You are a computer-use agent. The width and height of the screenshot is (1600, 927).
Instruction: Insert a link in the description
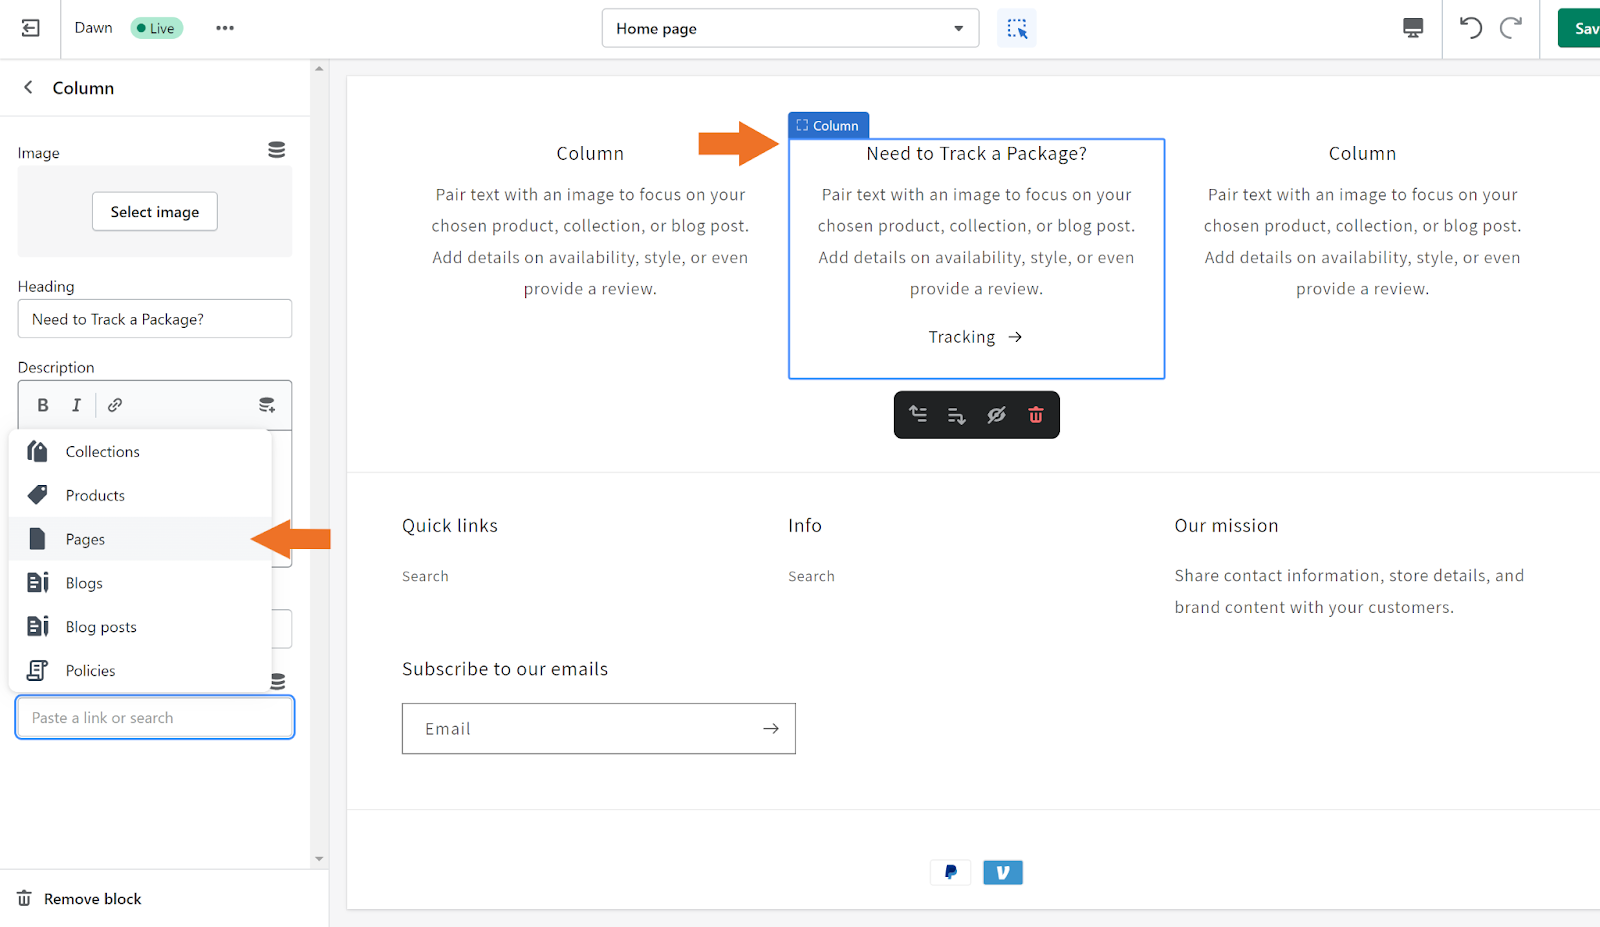point(115,405)
